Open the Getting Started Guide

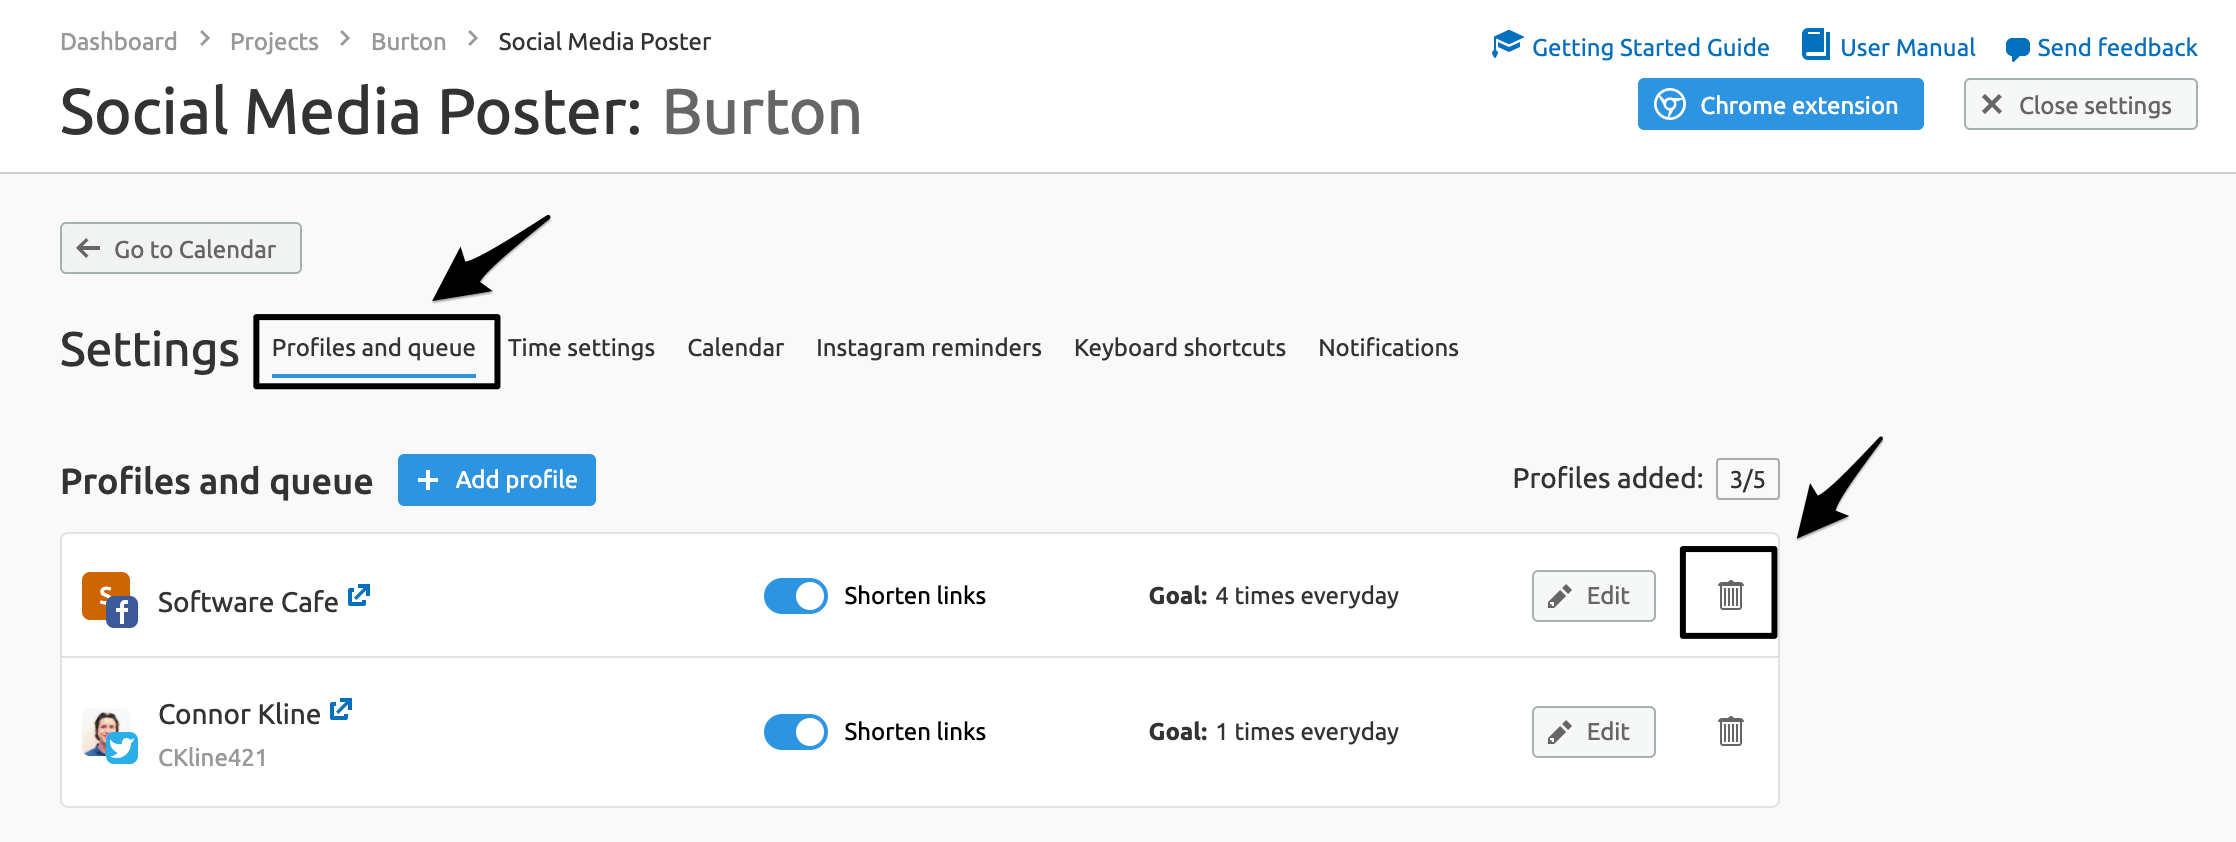[1630, 47]
